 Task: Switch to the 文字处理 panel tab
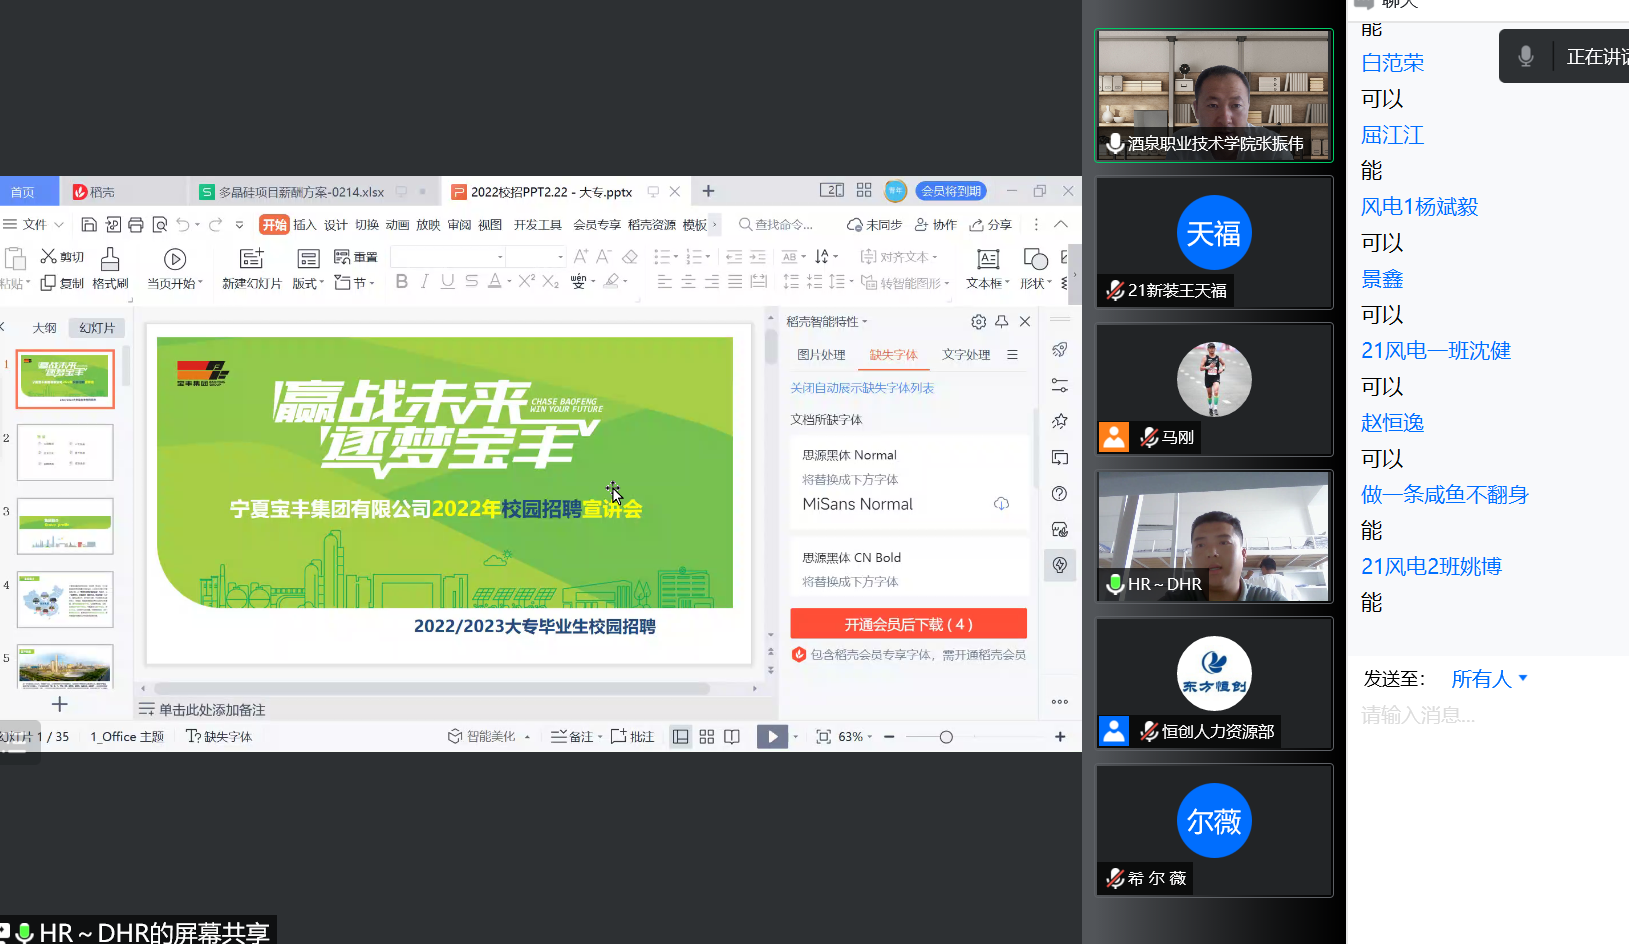click(x=965, y=355)
